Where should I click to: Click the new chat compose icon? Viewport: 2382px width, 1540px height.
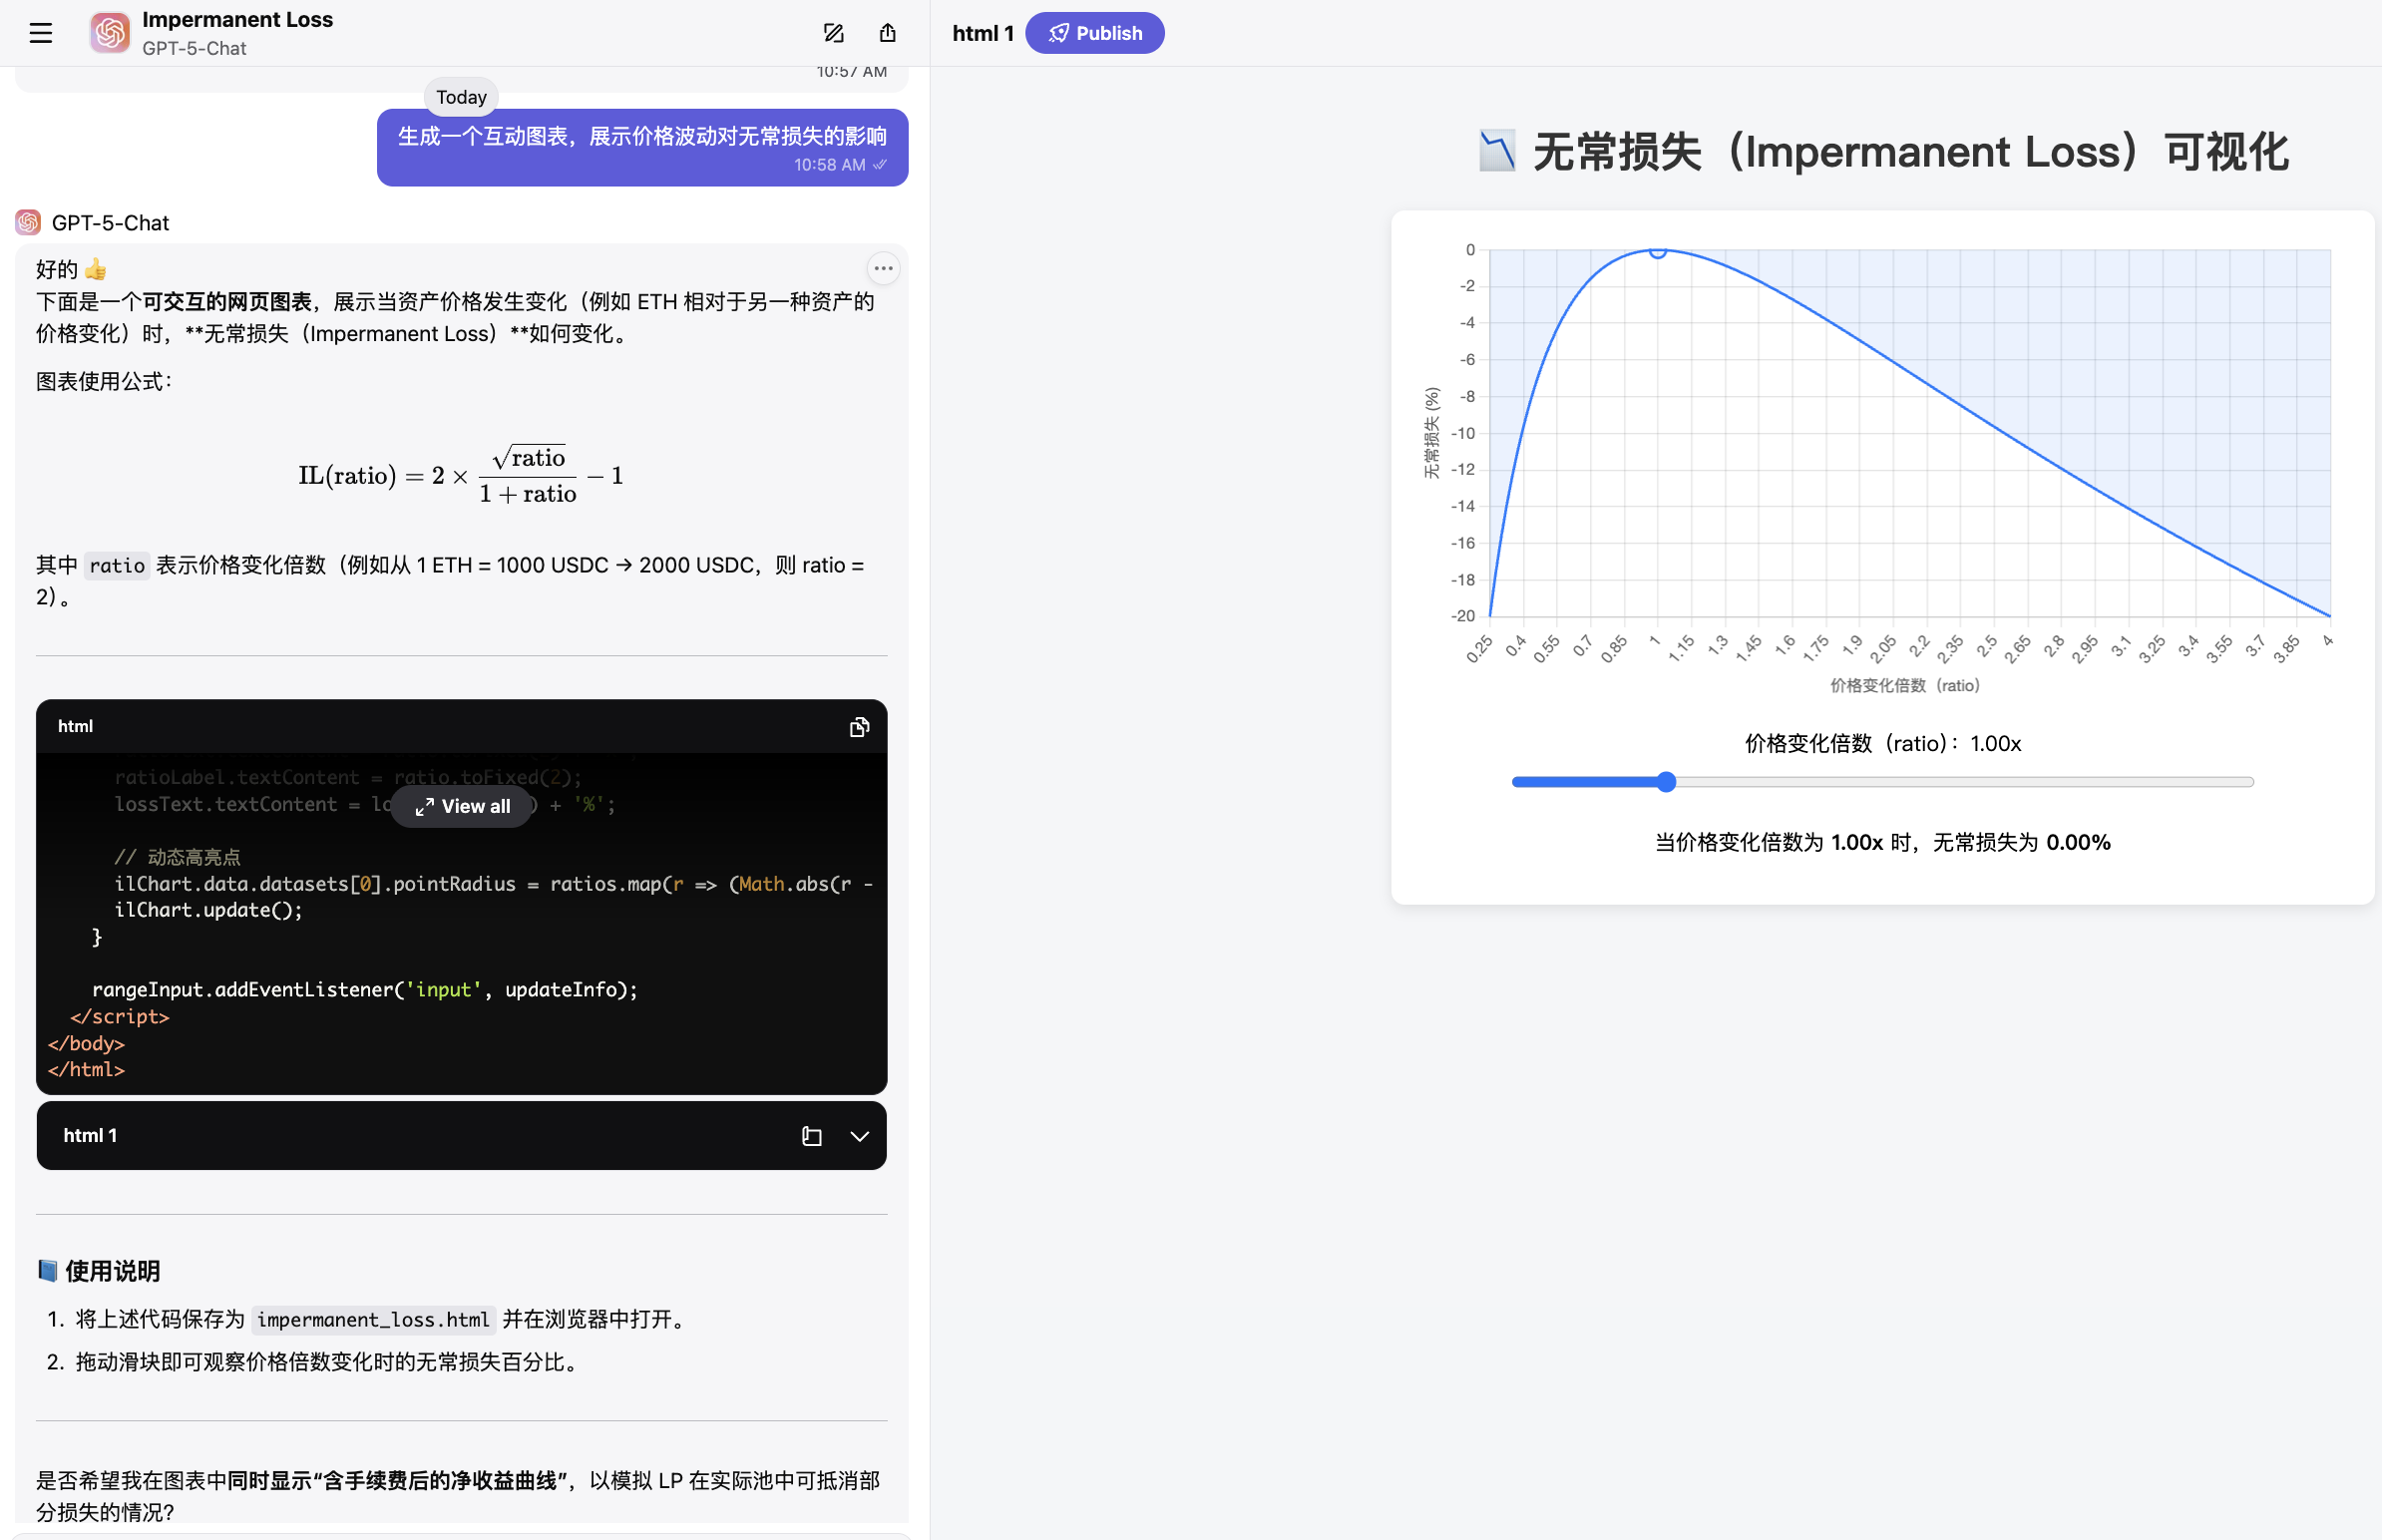(x=833, y=33)
